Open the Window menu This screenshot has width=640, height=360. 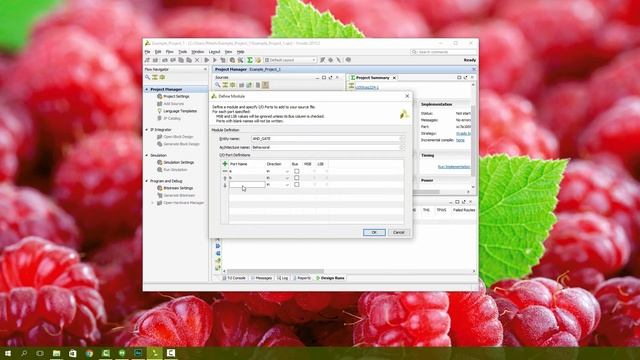[x=198, y=52]
